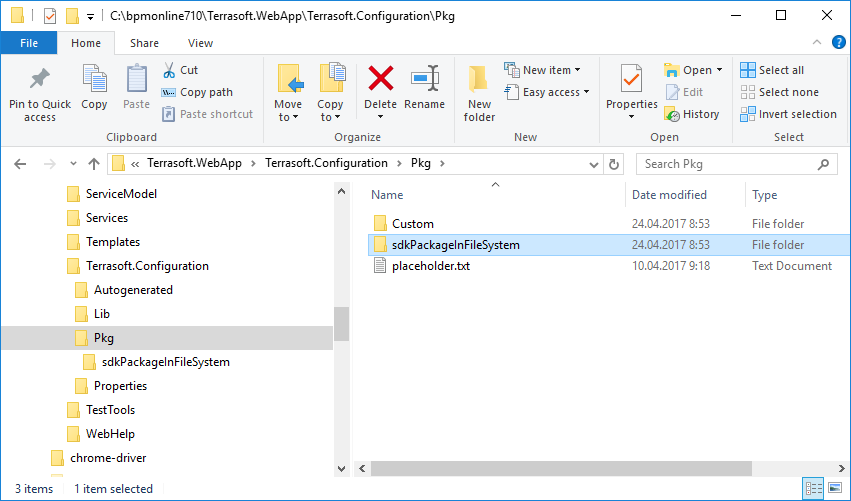Click the Delete red X icon
Viewport: 851px width, 501px height.
380,79
